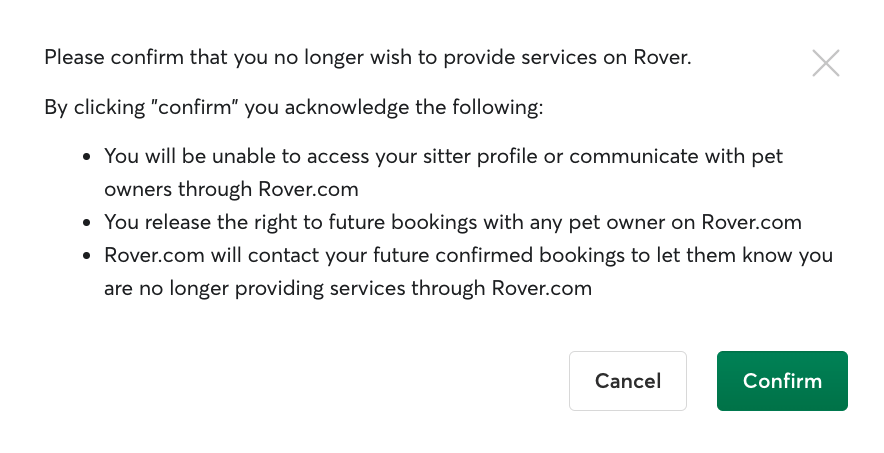This screenshot has width=884, height=453.
Task: Click the Cancel button
Action: (628, 381)
